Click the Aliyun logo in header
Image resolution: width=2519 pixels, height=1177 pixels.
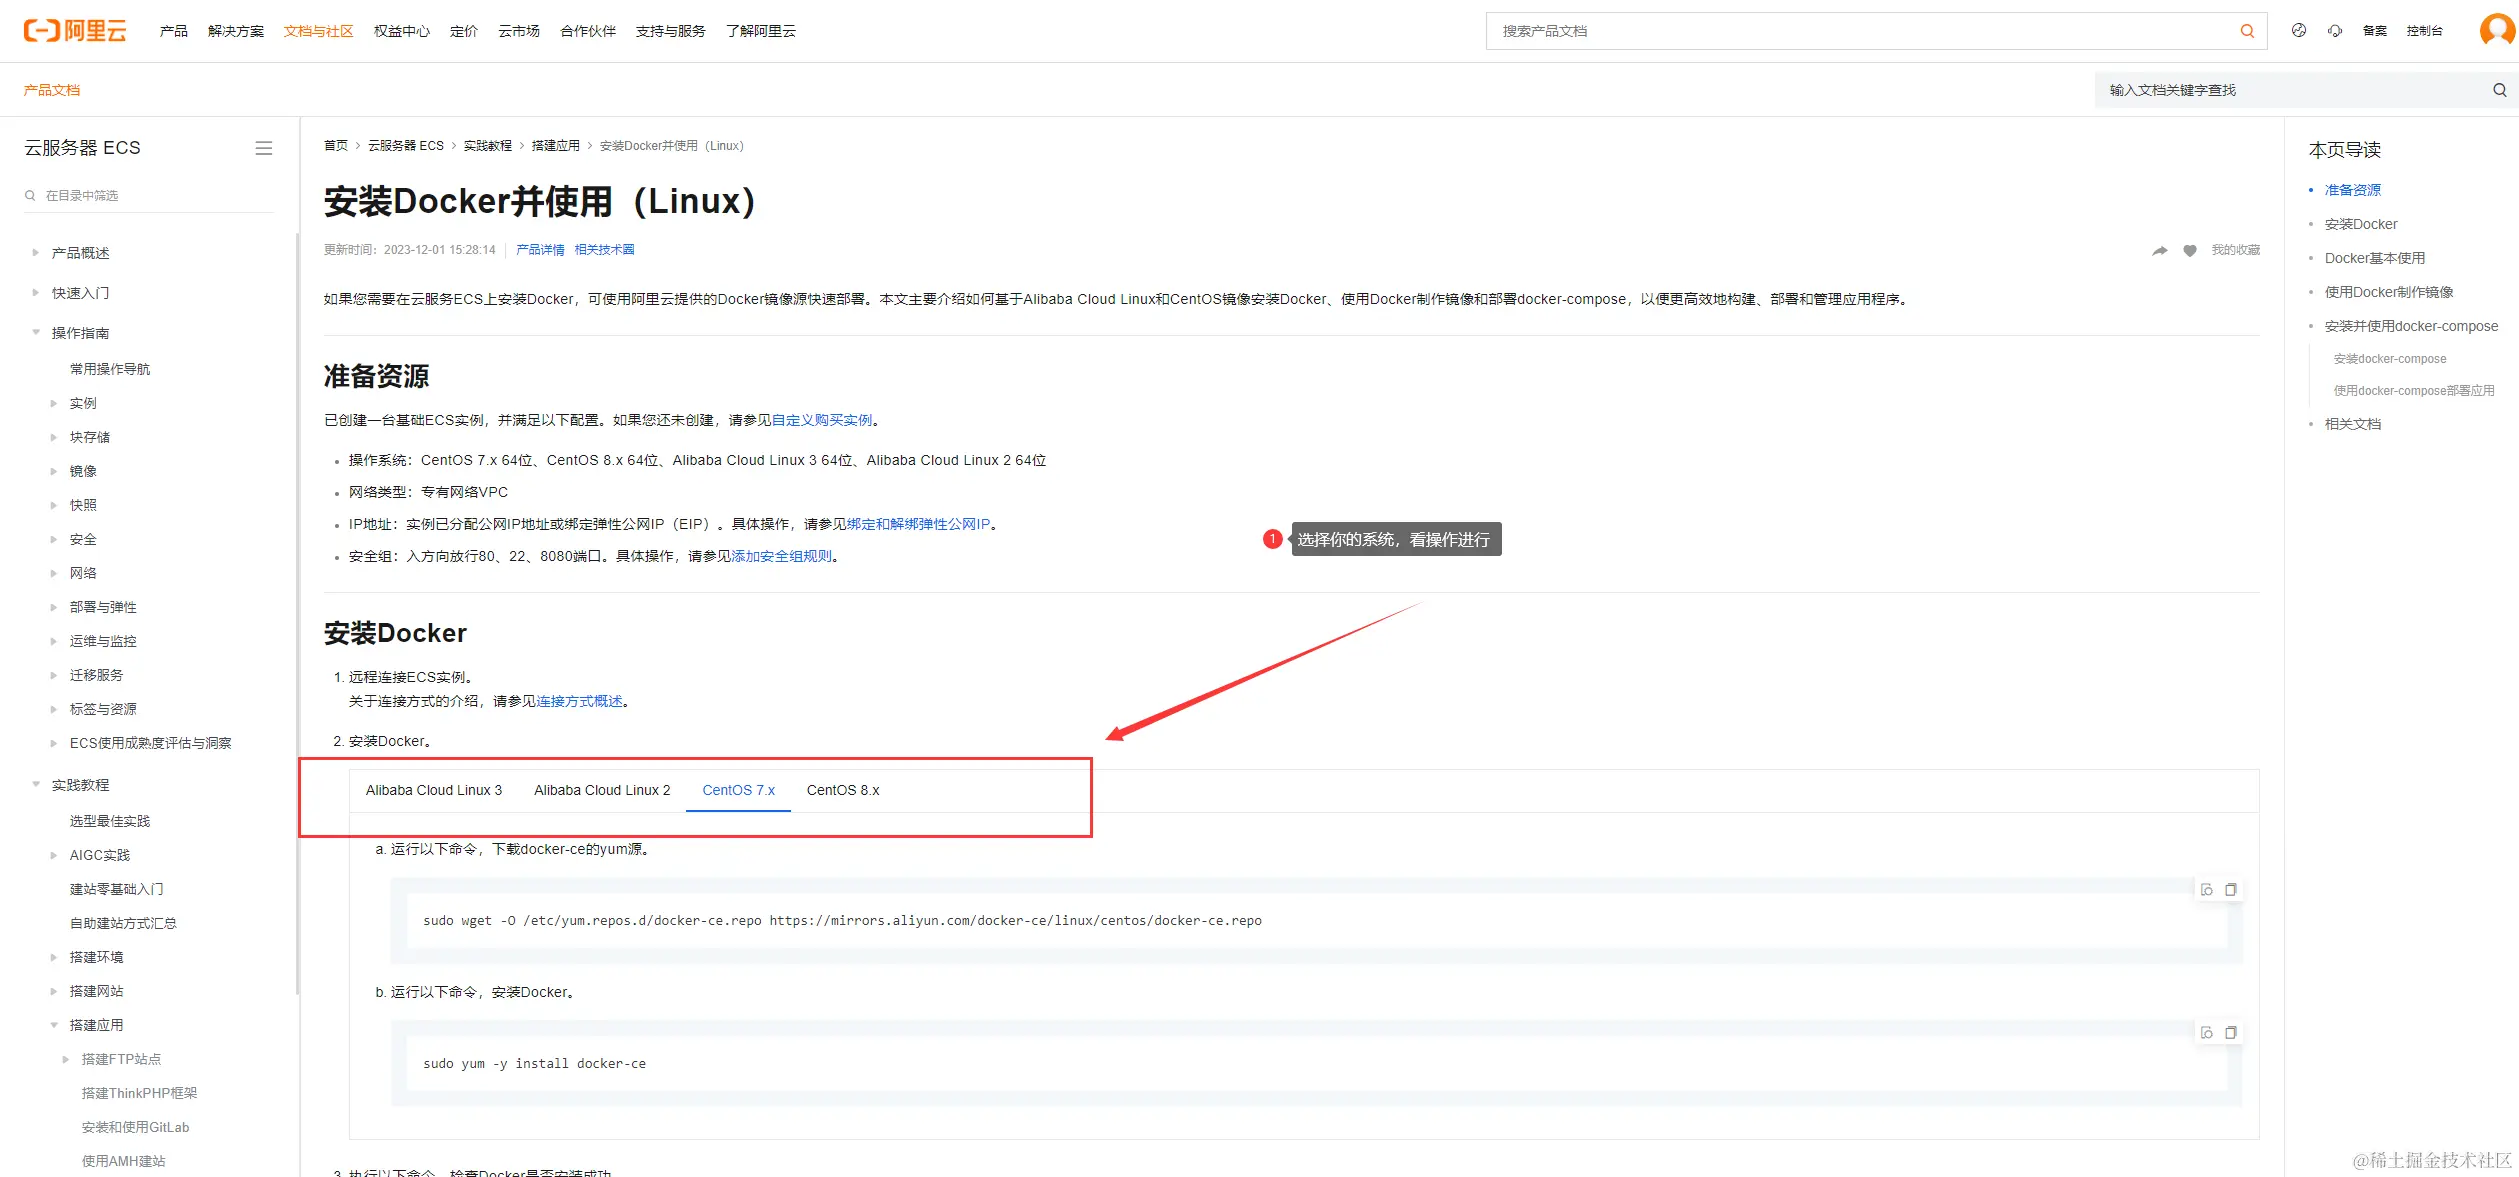(75, 31)
